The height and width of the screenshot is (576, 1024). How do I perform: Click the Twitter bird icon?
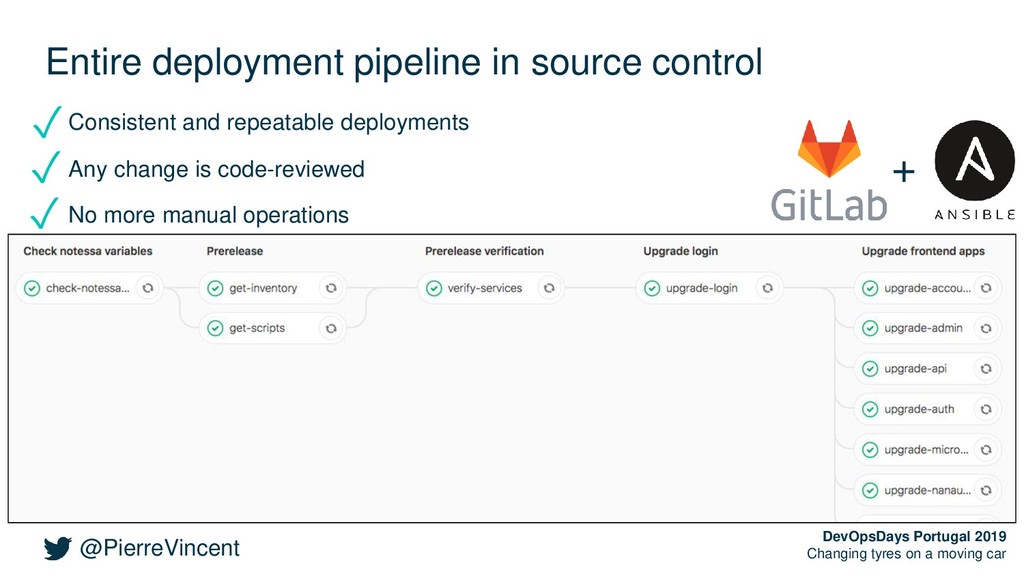[57, 549]
